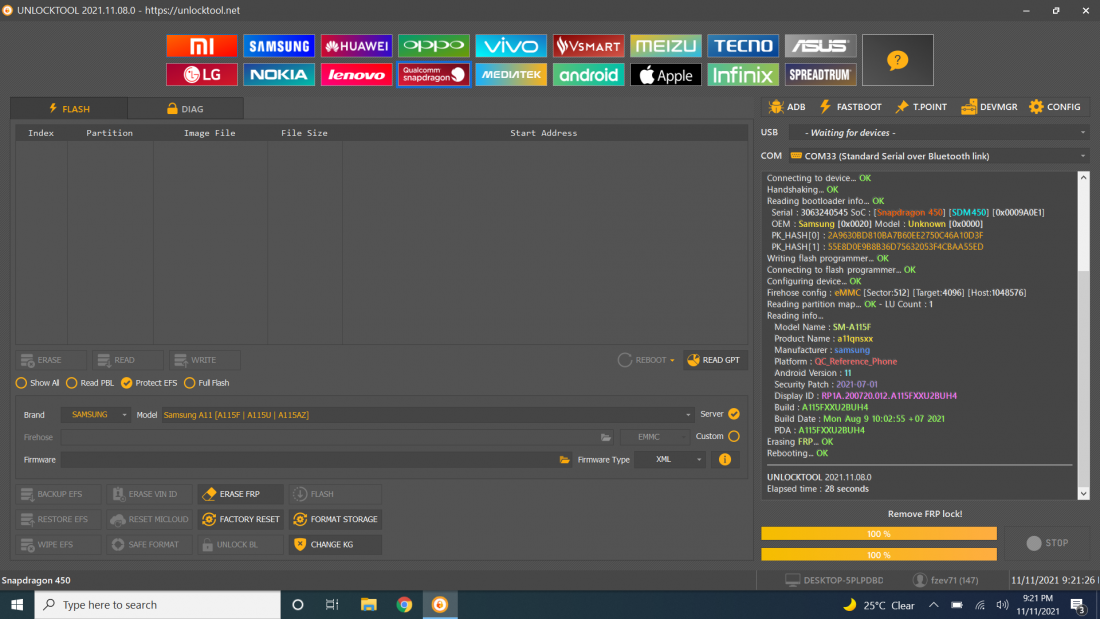The image size is (1100, 619).
Task: Select the Vsmart brand logo
Action: [588, 46]
